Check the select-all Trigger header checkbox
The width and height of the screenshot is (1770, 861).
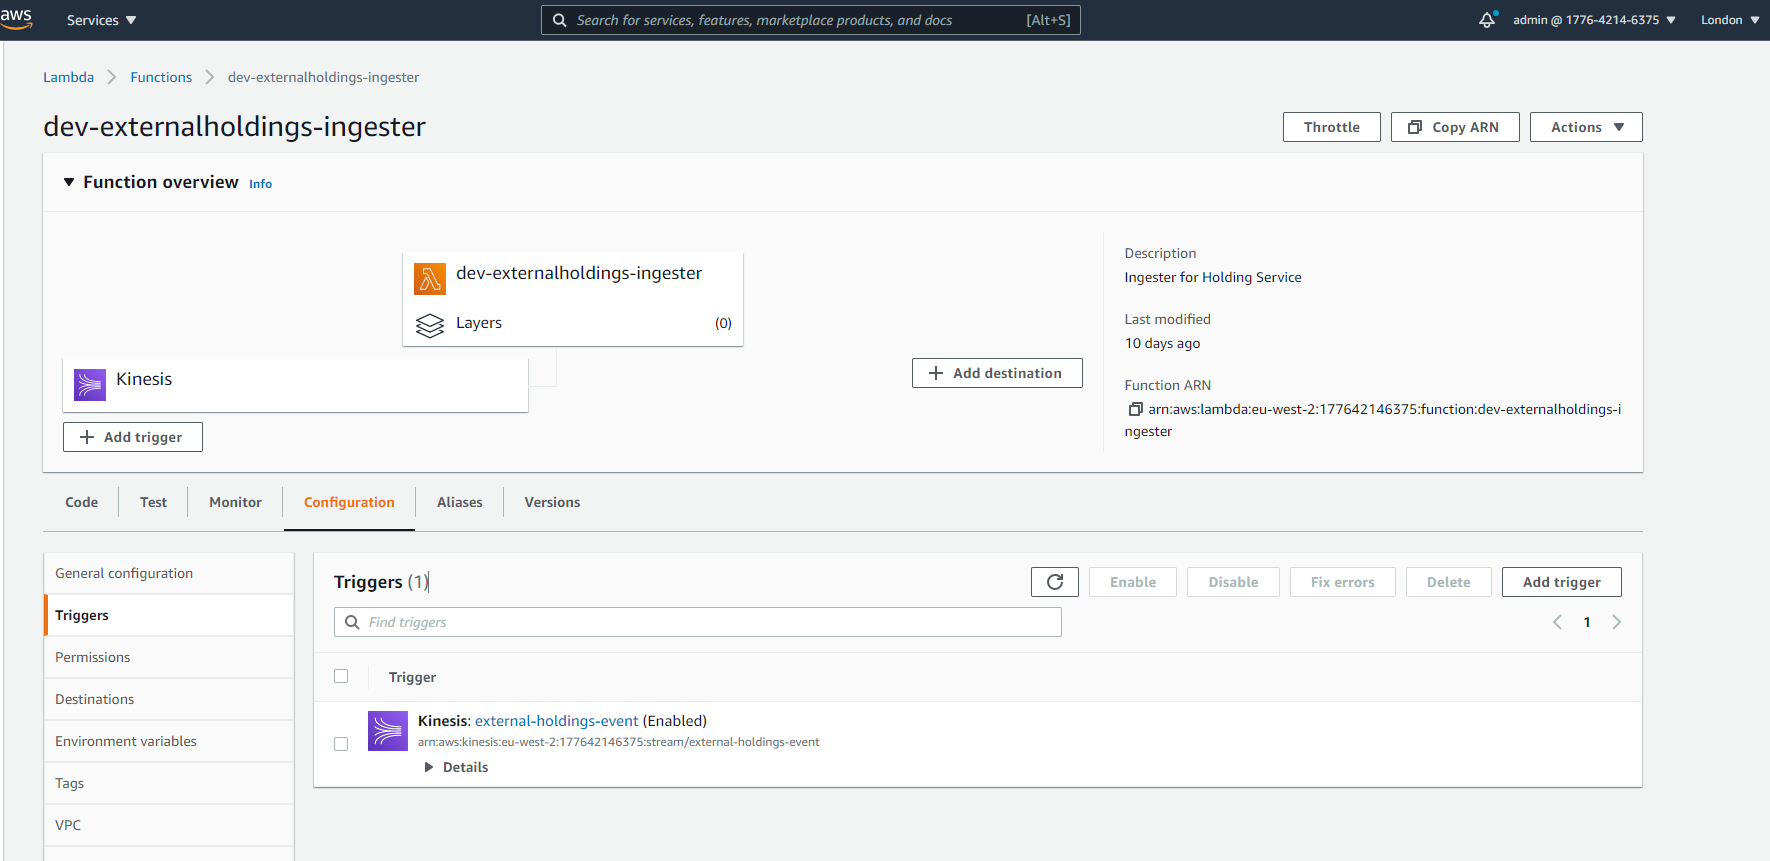tap(341, 676)
